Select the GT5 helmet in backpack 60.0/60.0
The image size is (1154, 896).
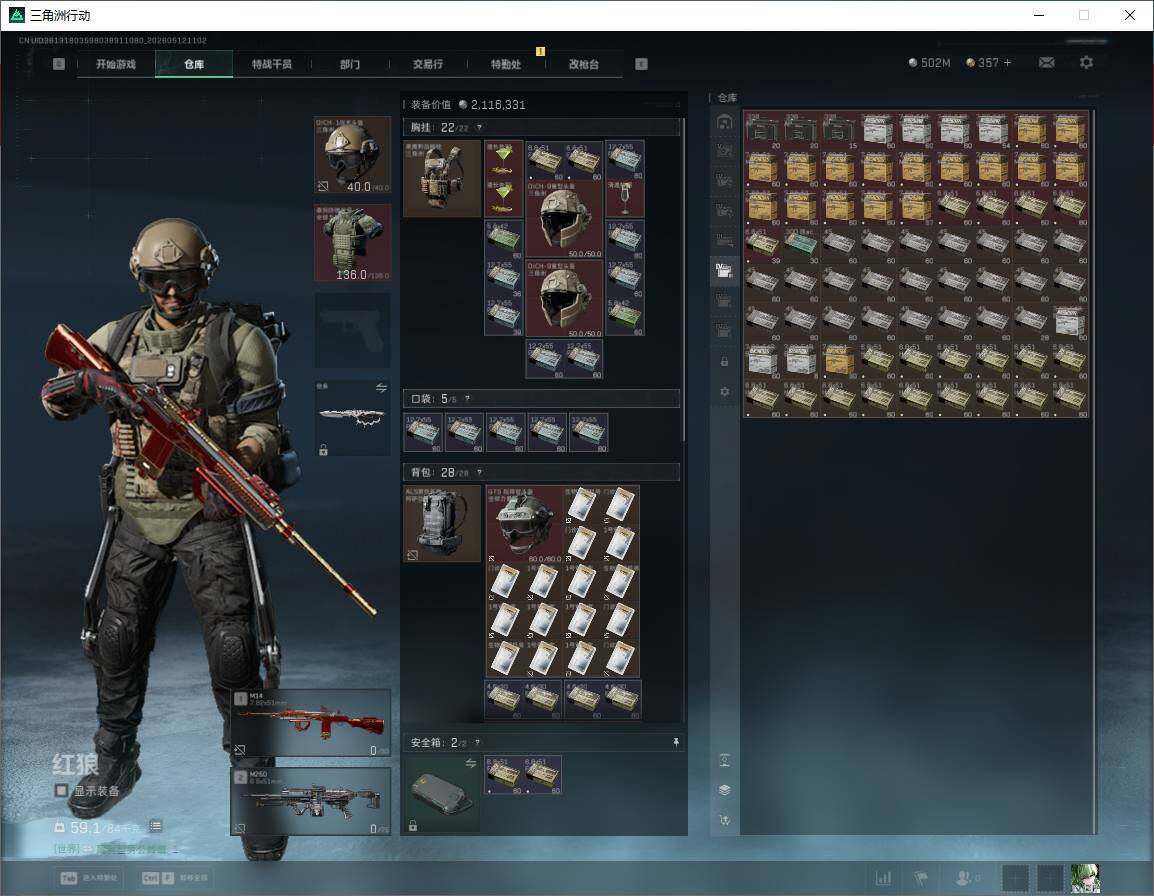click(525, 524)
